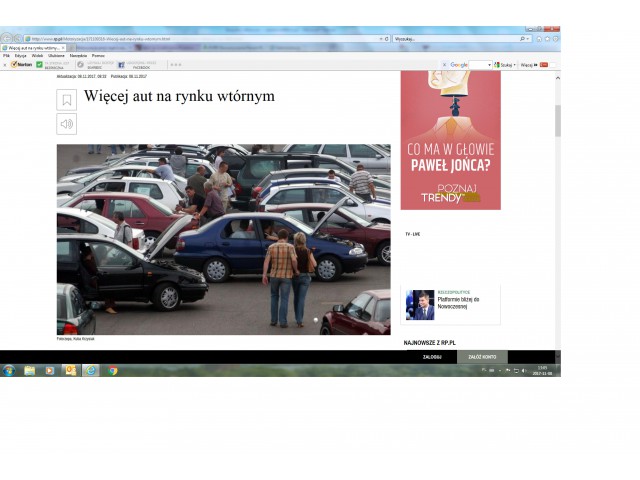The height and width of the screenshot is (480, 640).
Task: Click the browser address bar
Action: 200,38
